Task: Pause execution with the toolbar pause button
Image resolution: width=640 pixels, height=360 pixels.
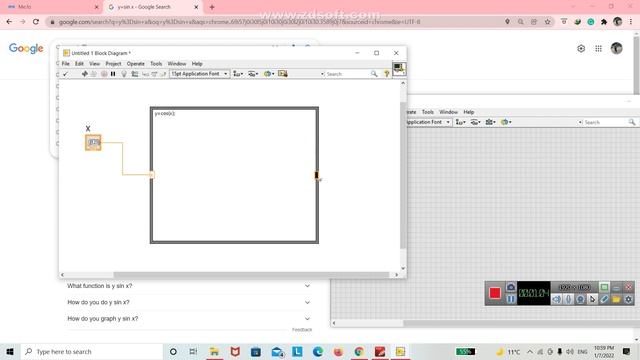Action: [113, 74]
